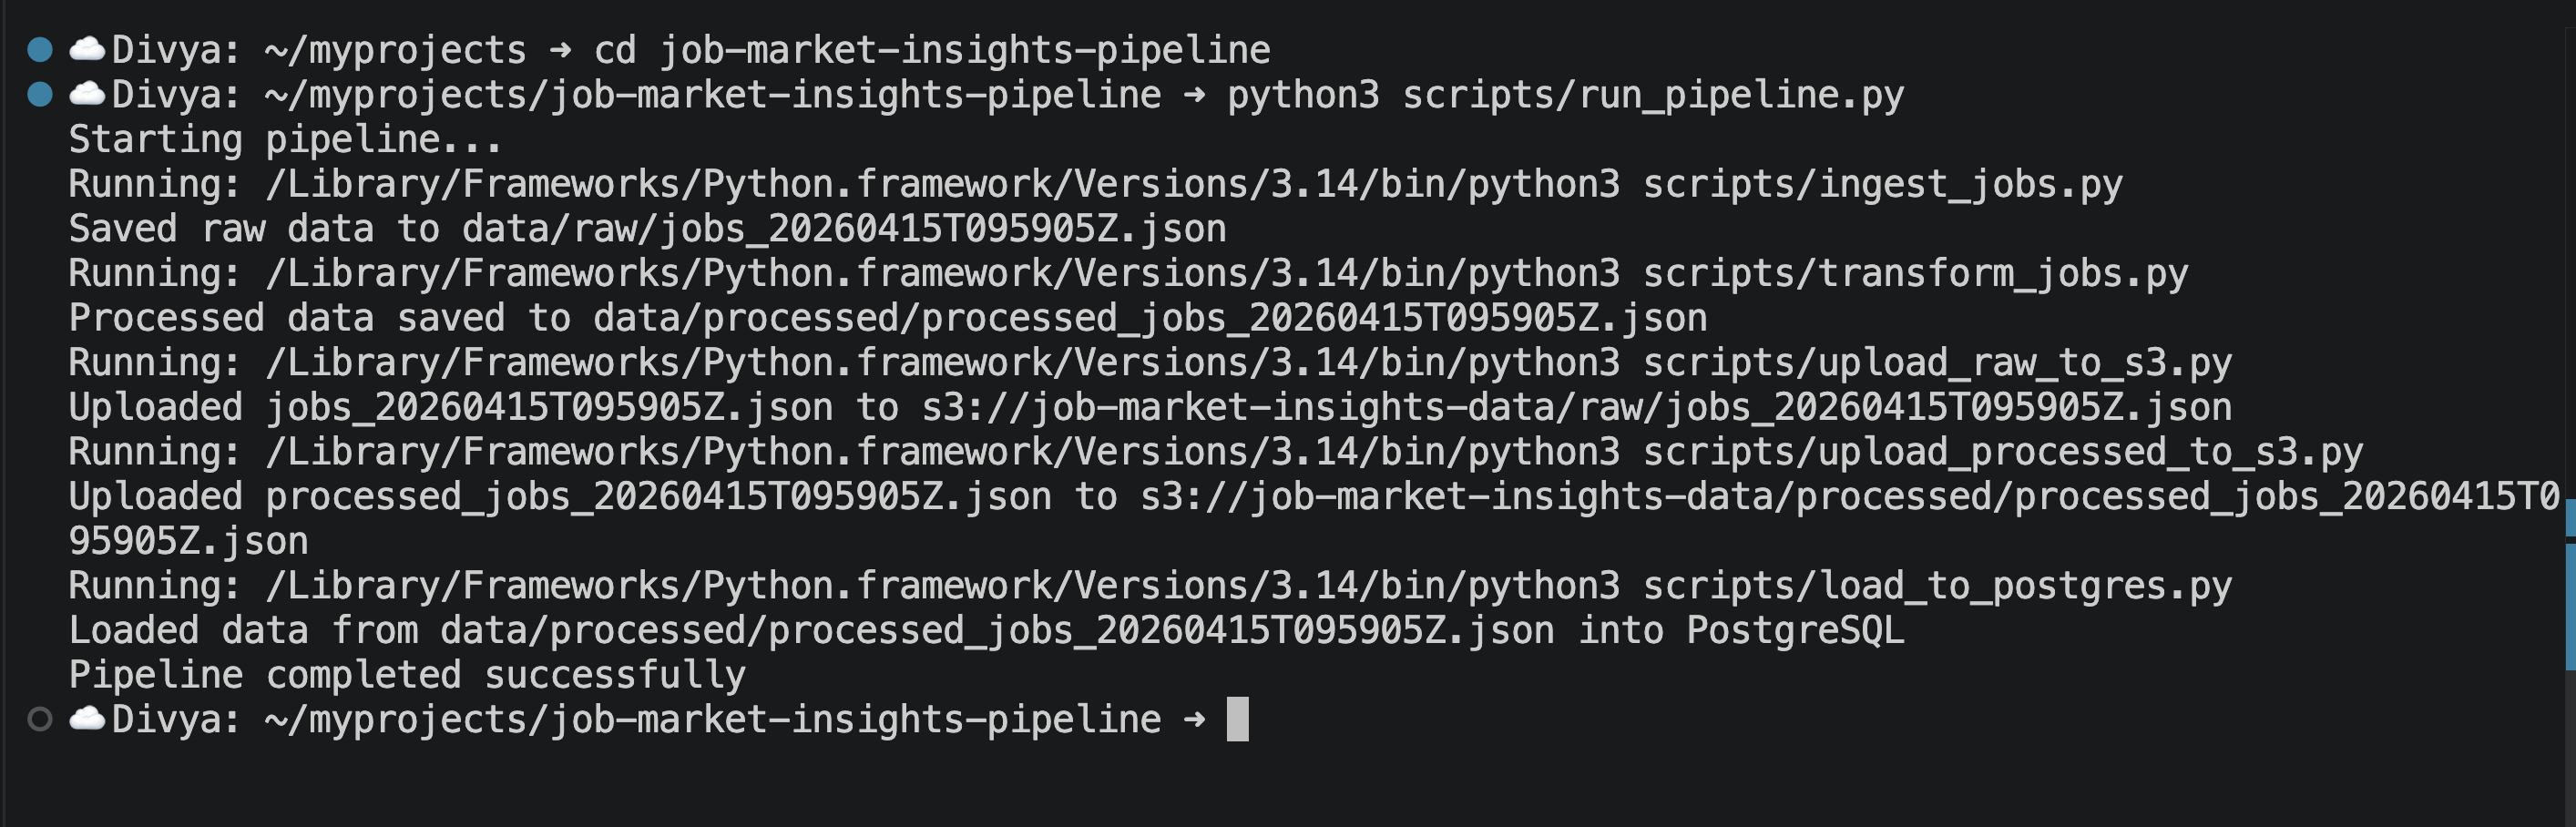
Task: Click the "Pipeline completed successfully" output line
Action: 406,675
